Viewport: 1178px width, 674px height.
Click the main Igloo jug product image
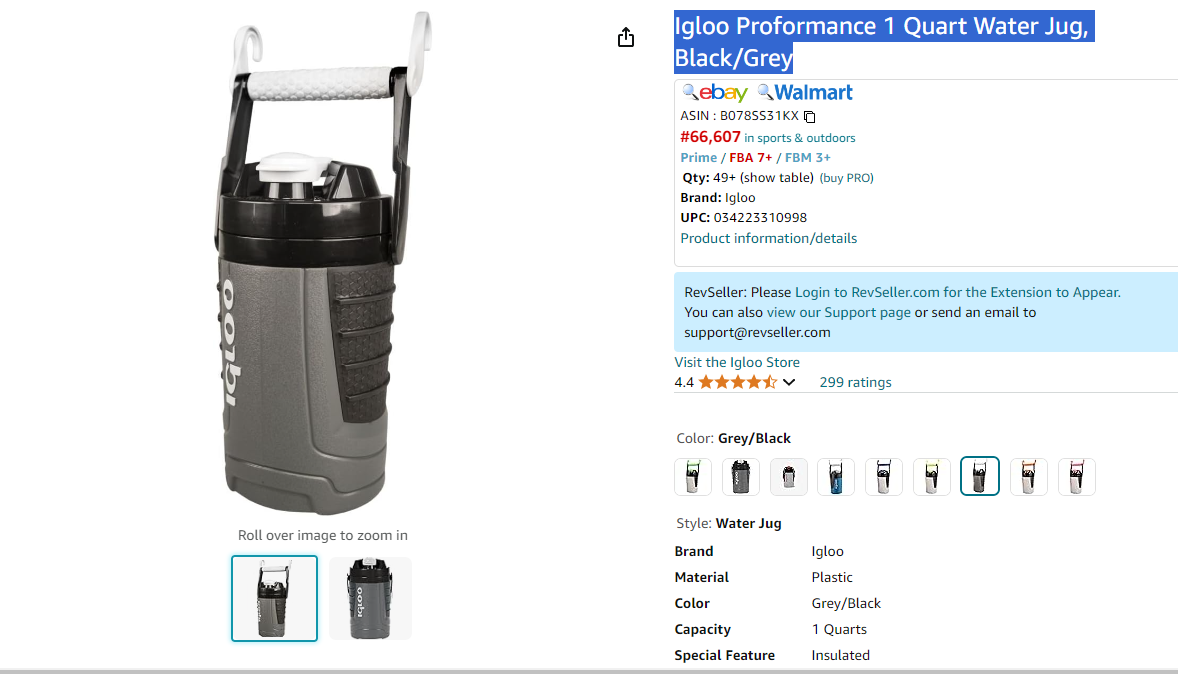(x=323, y=264)
